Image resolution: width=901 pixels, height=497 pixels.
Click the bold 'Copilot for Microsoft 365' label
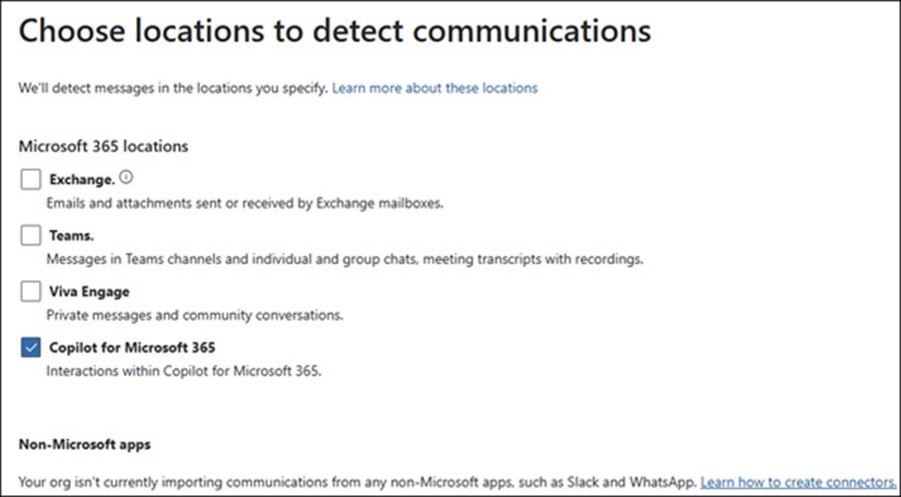(132, 348)
